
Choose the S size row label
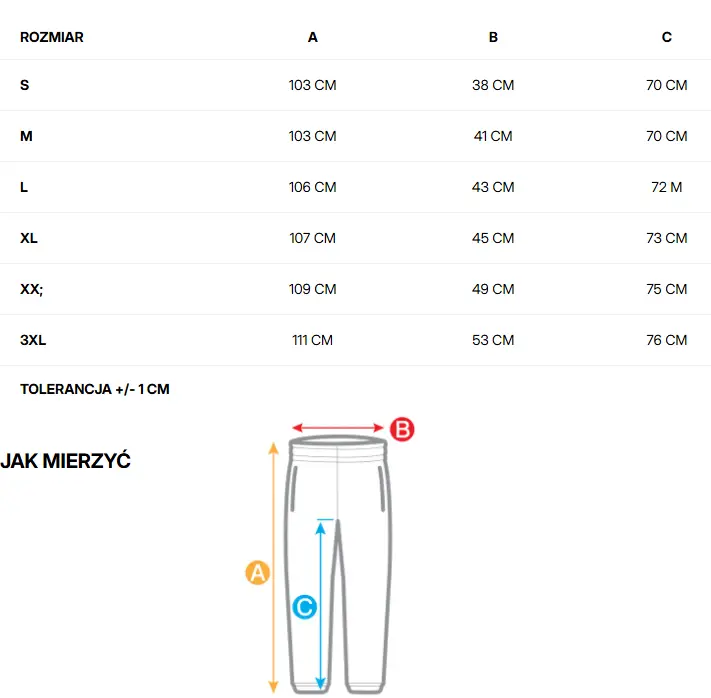tap(25, 85)
